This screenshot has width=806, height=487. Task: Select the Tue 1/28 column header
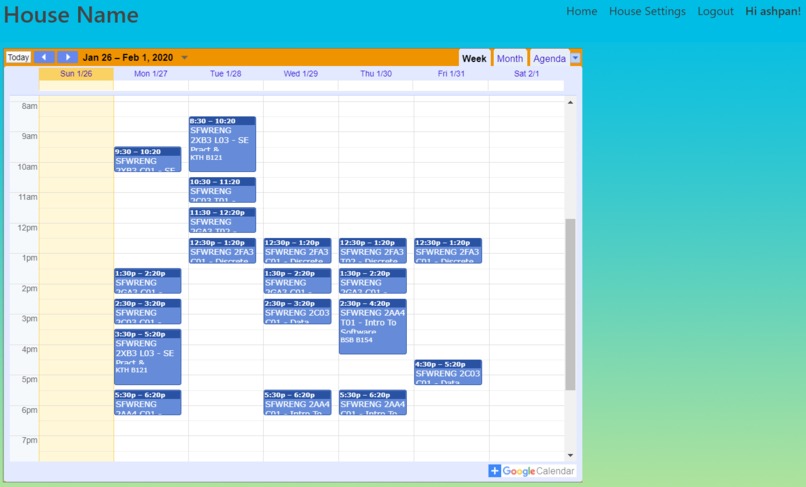click(x=226, y=74)
